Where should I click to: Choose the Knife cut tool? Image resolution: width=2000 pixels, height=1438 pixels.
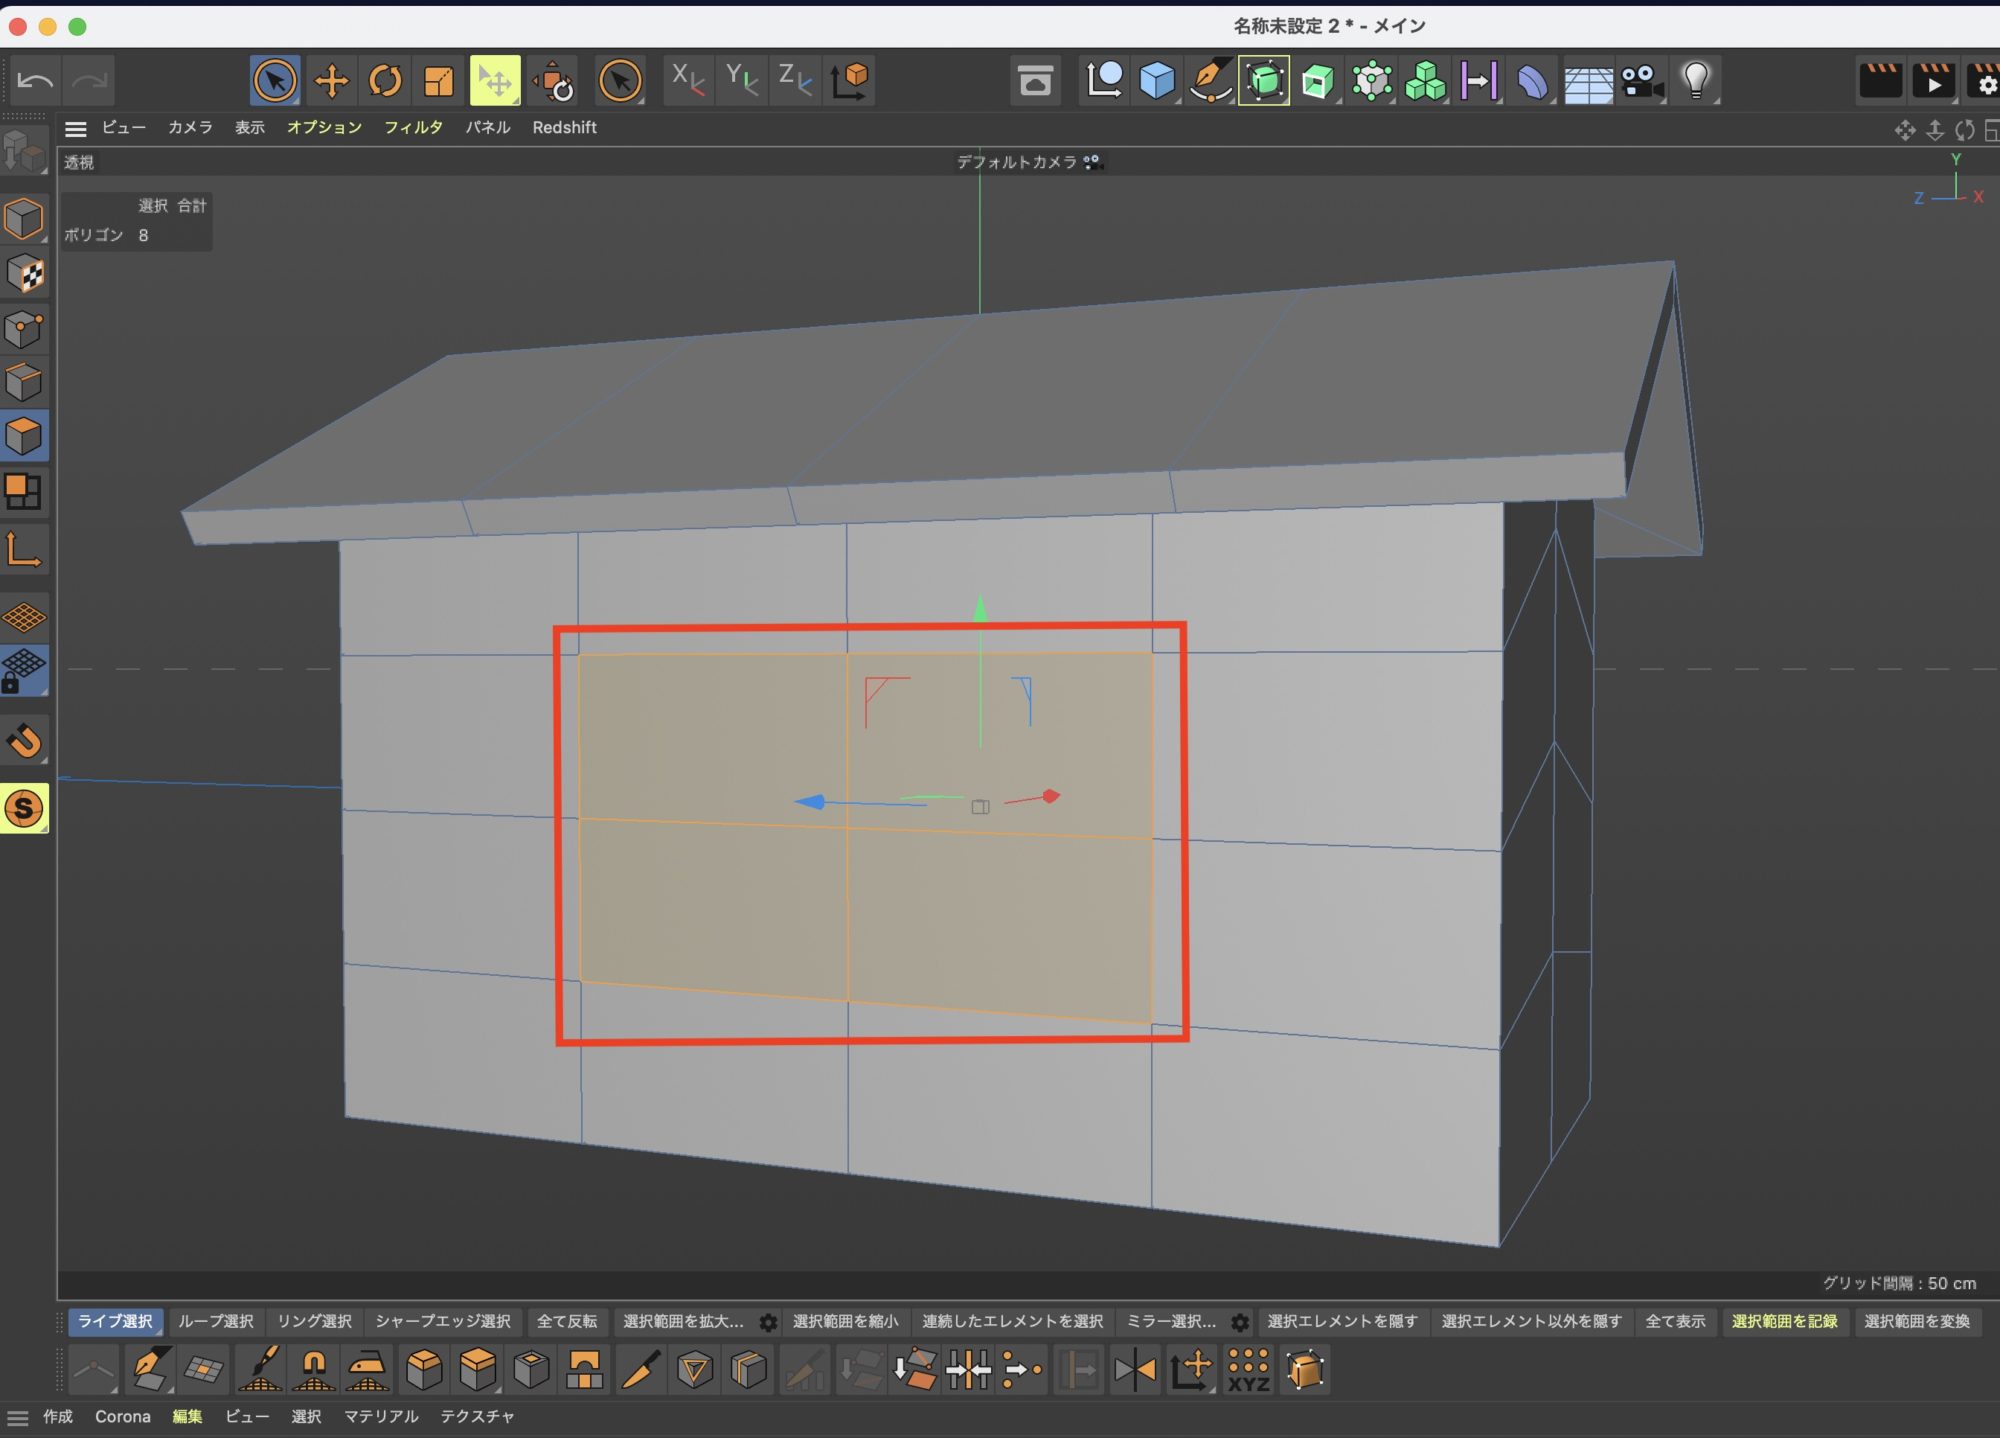point(640,1370)
